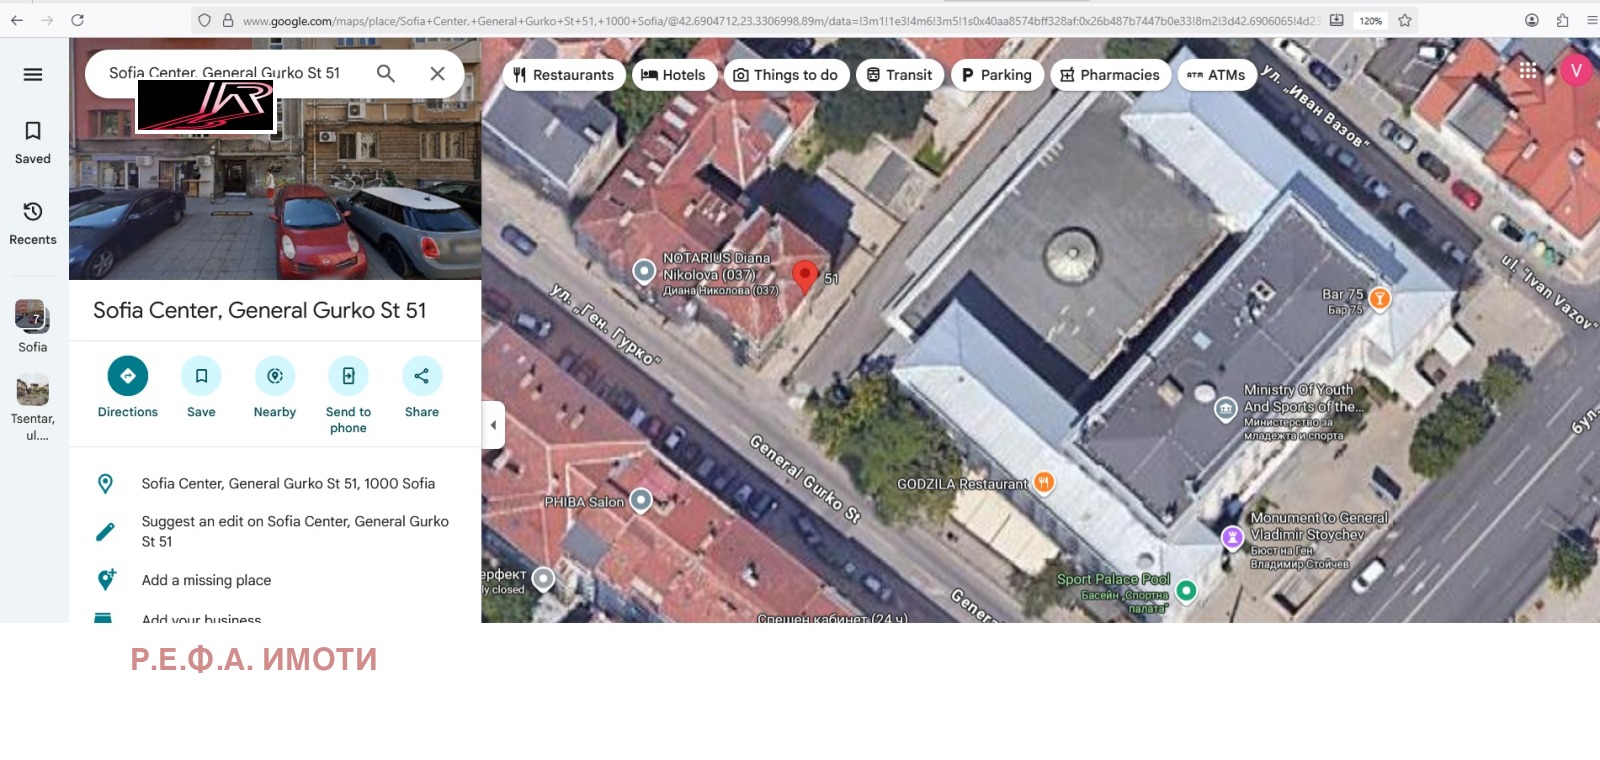Viewport: 1600px width, 760px height.
Task: Click the search magnifier icon
Action: click(x=386, y=73)
